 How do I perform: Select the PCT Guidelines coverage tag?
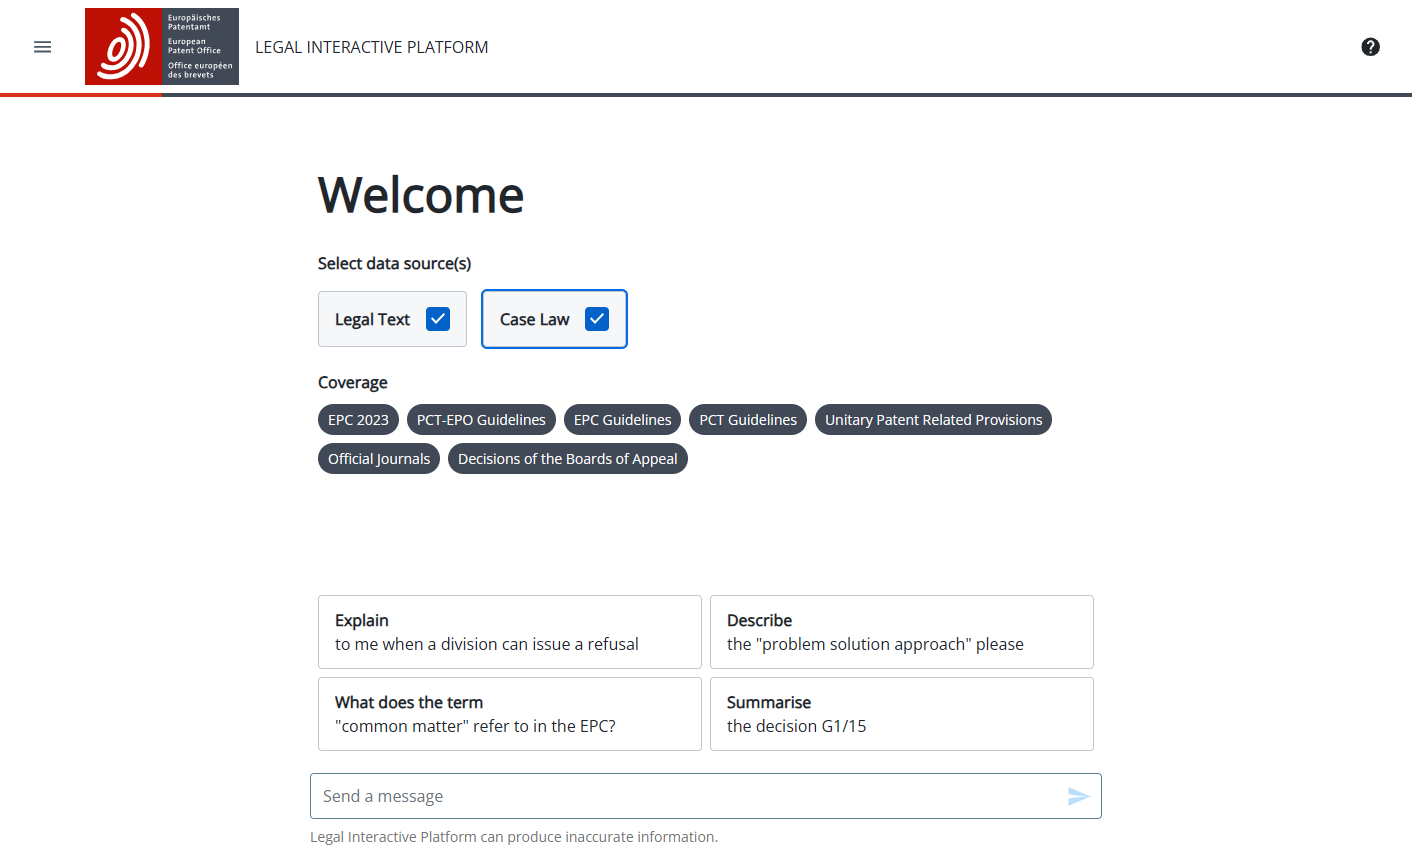coord(747,419)
